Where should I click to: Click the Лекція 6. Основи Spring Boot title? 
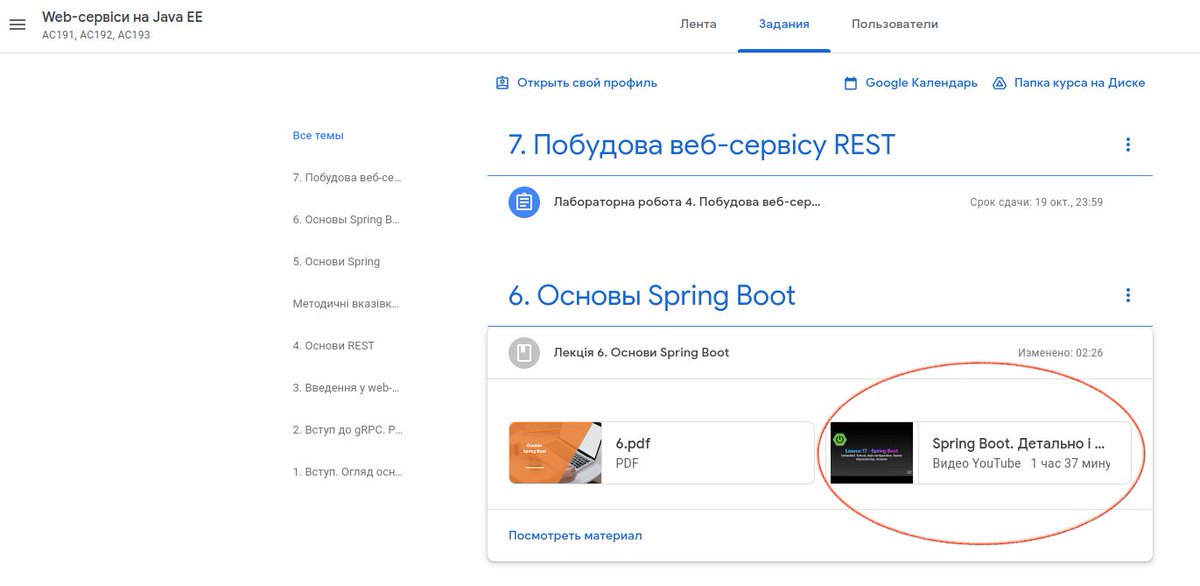641,353
